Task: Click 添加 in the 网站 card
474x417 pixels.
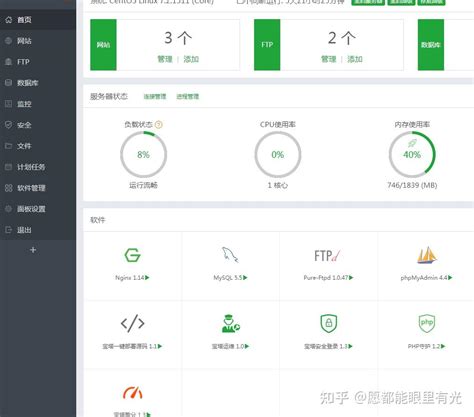Action: 191,59
